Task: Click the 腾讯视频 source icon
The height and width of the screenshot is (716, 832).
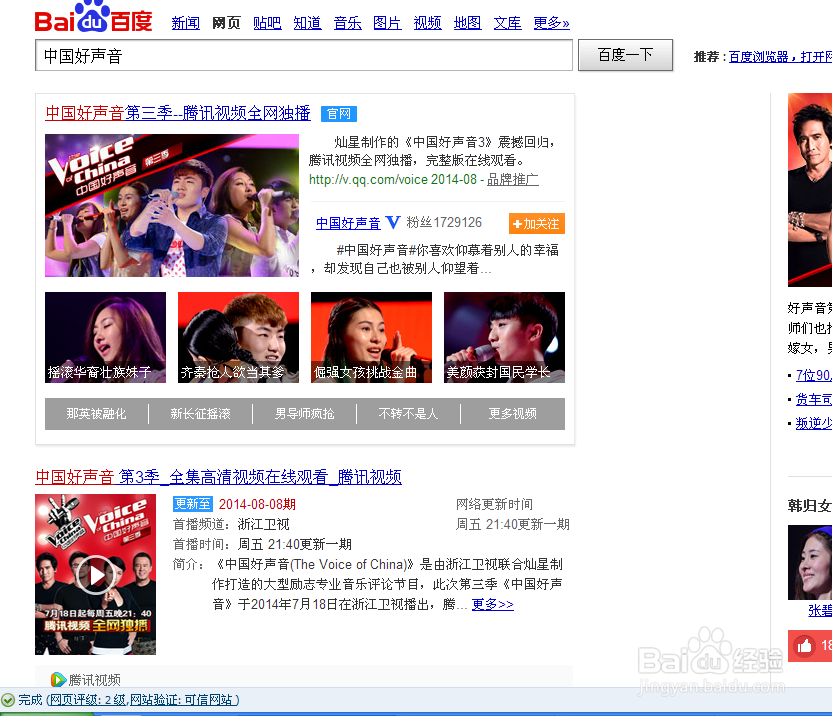Action: pyautogui.click(x=58, y=679)
